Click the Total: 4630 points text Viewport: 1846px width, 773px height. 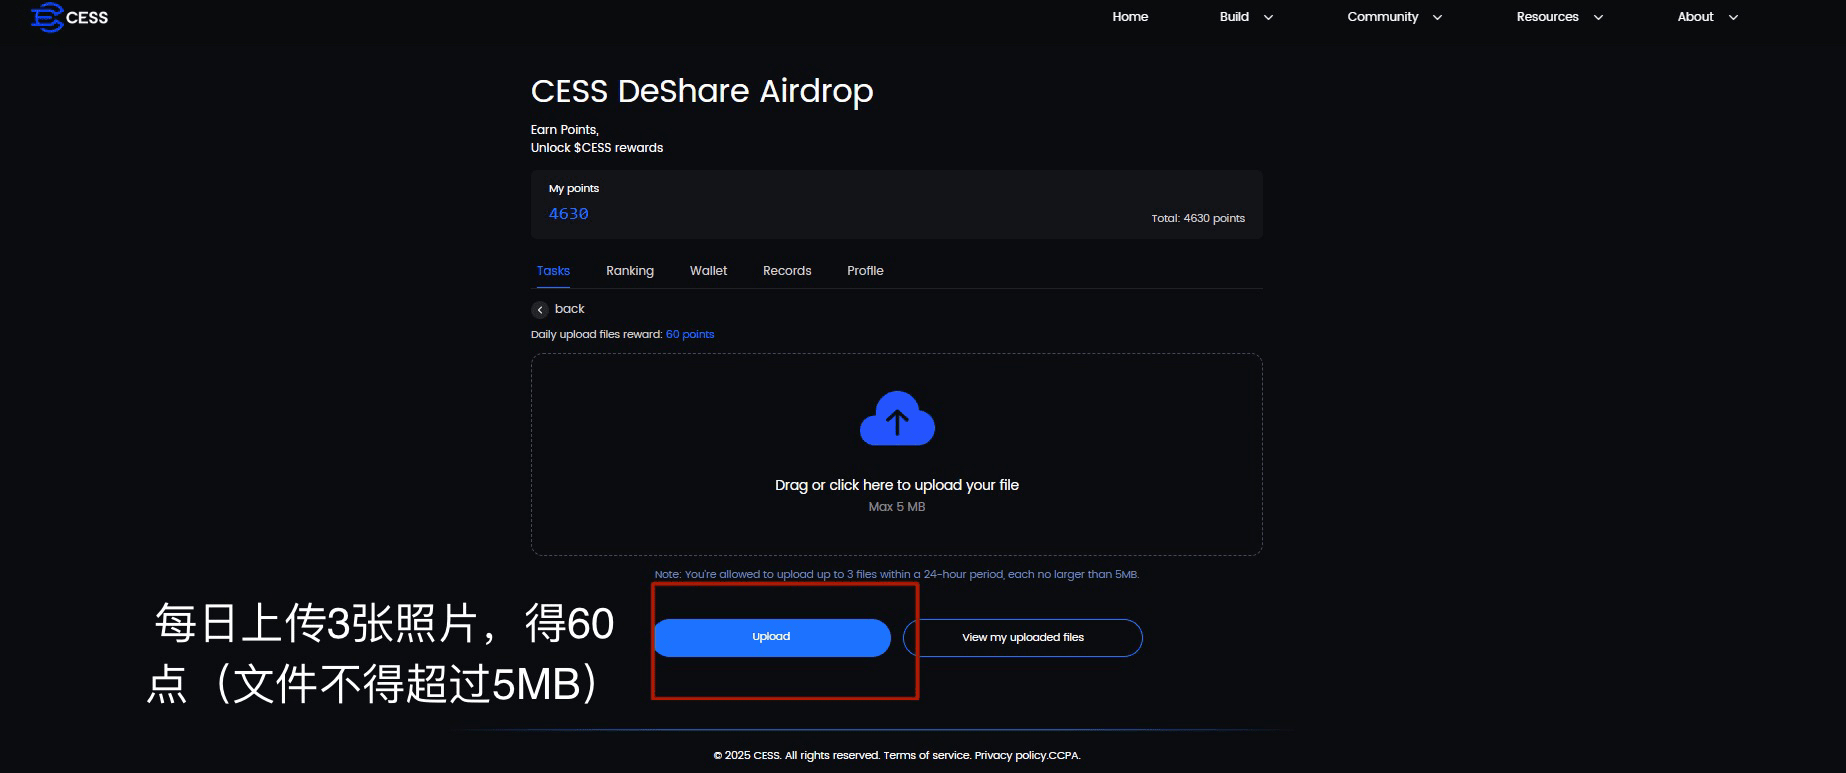(1198, 218)
